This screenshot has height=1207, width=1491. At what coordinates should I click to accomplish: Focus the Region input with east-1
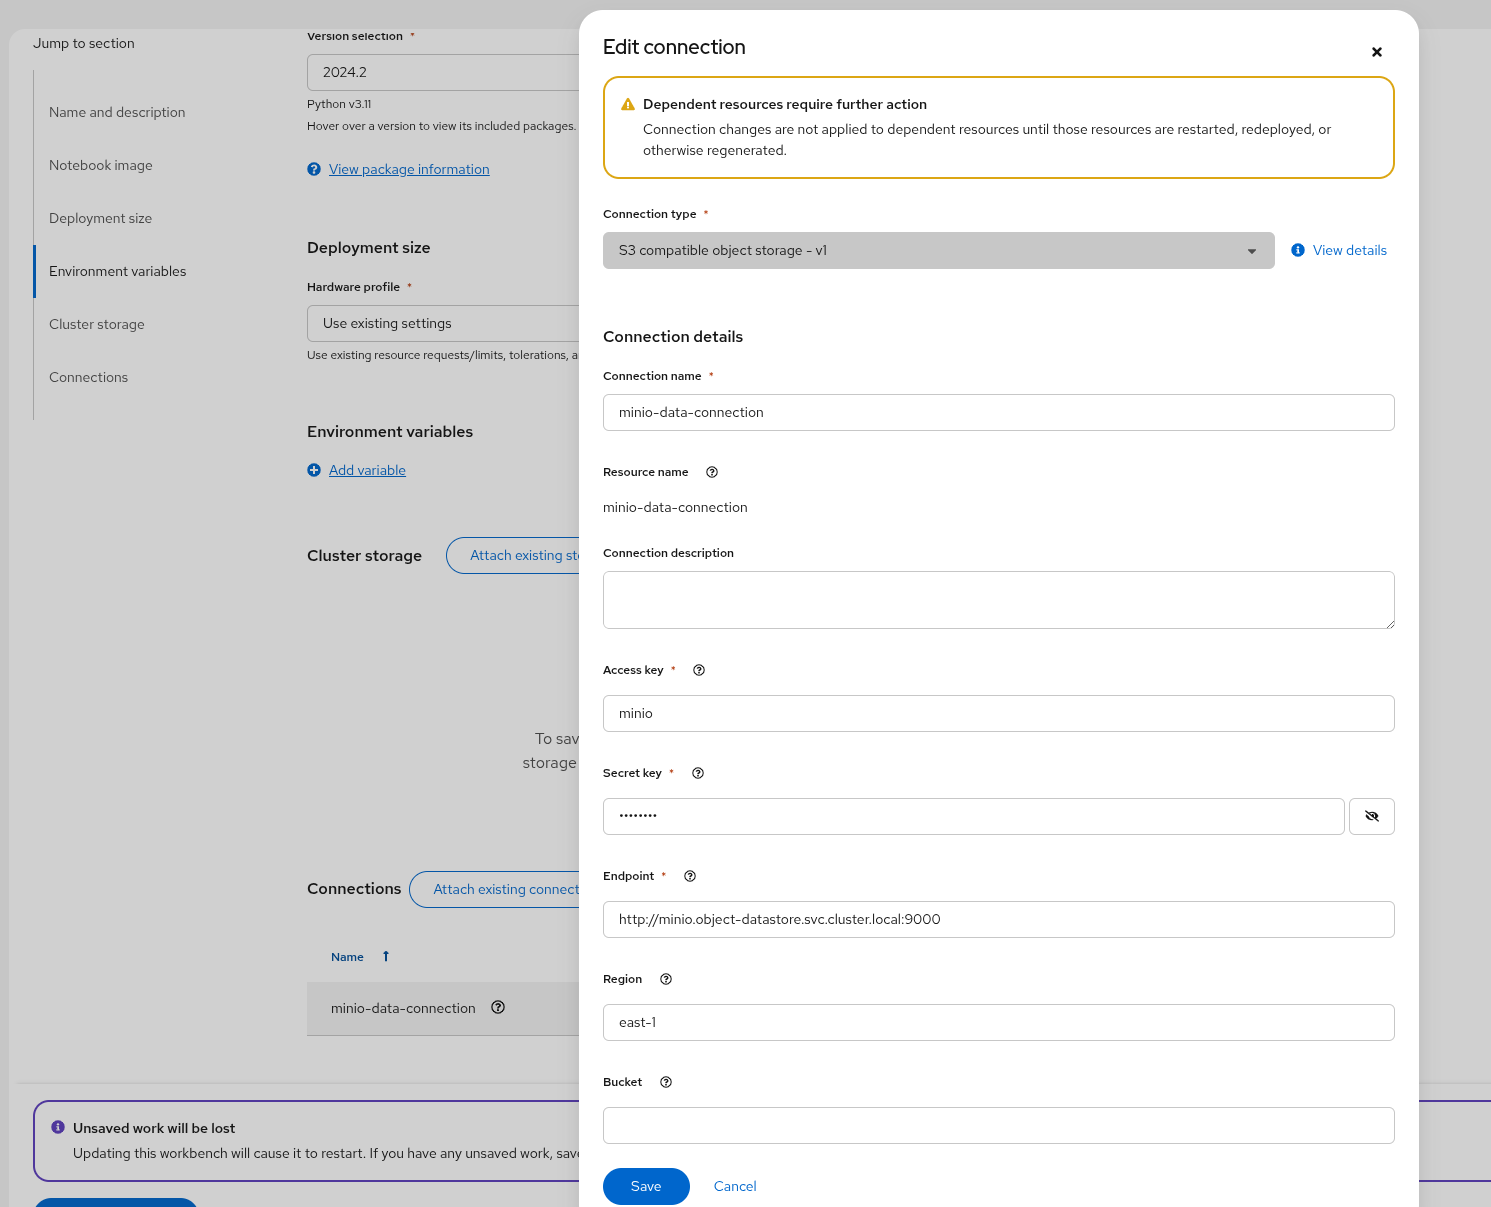pyautogui.click(x=999, y=1022)
